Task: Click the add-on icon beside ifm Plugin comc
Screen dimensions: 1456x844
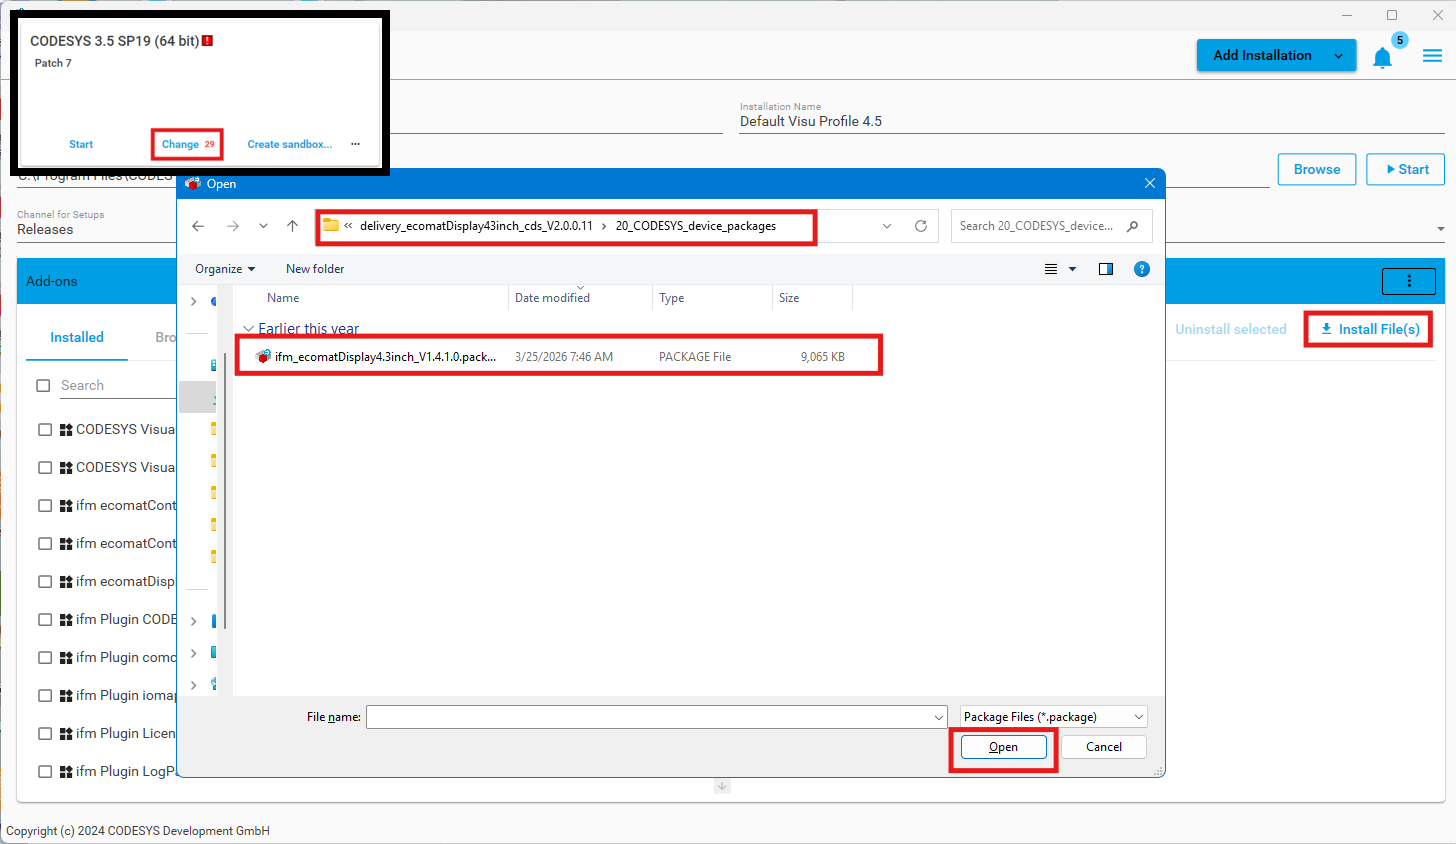Action: pyautogui.click(x=66, y=658)
